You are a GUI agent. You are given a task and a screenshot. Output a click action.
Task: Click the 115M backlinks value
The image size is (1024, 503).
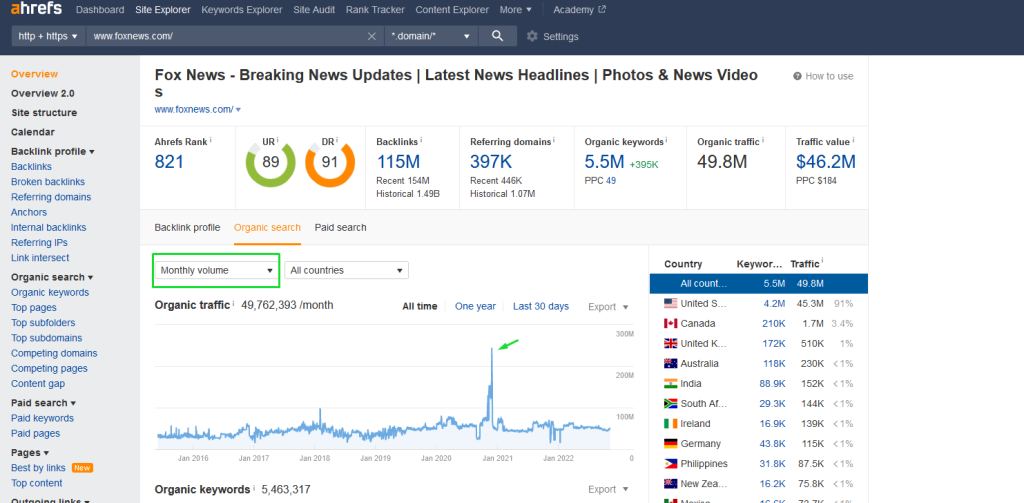398,161
